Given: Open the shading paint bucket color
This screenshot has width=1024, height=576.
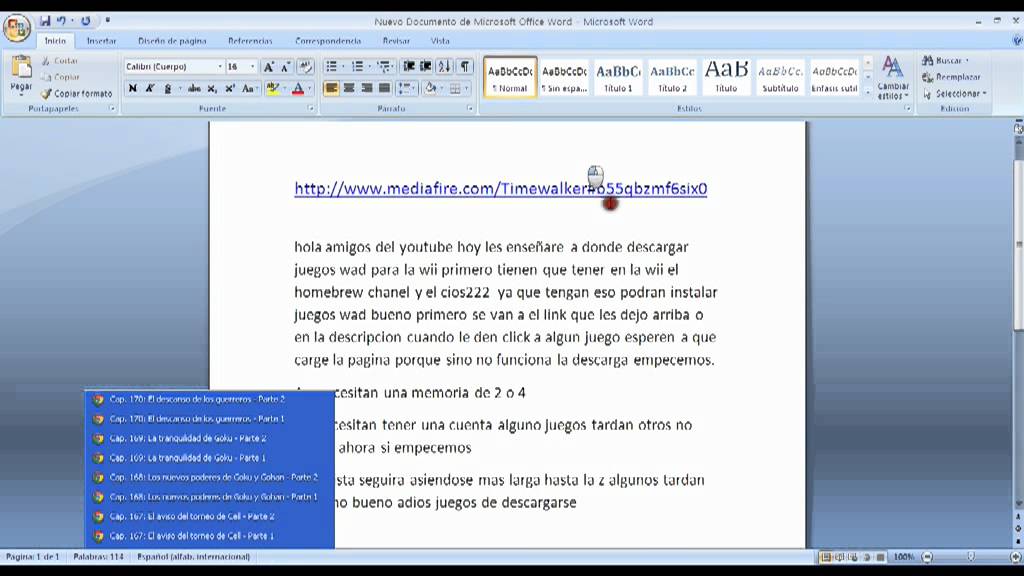Looking at the screenshot, I should [429, 88].
